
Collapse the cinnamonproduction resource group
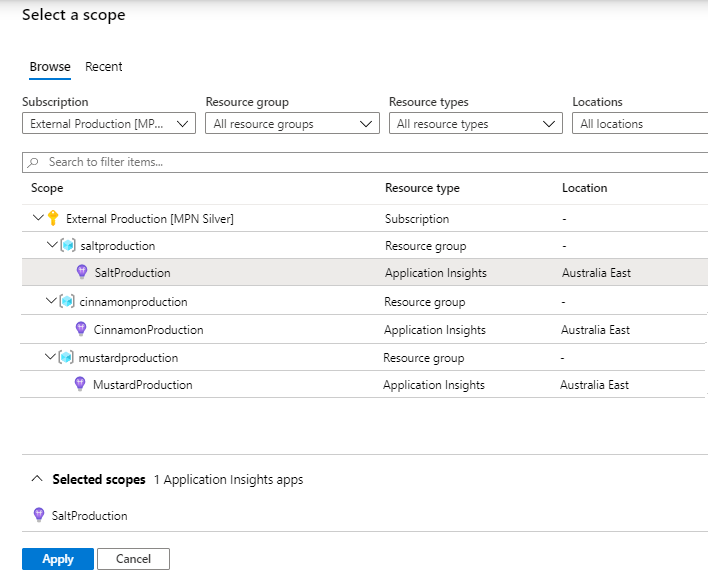click(x=51, y=301)
